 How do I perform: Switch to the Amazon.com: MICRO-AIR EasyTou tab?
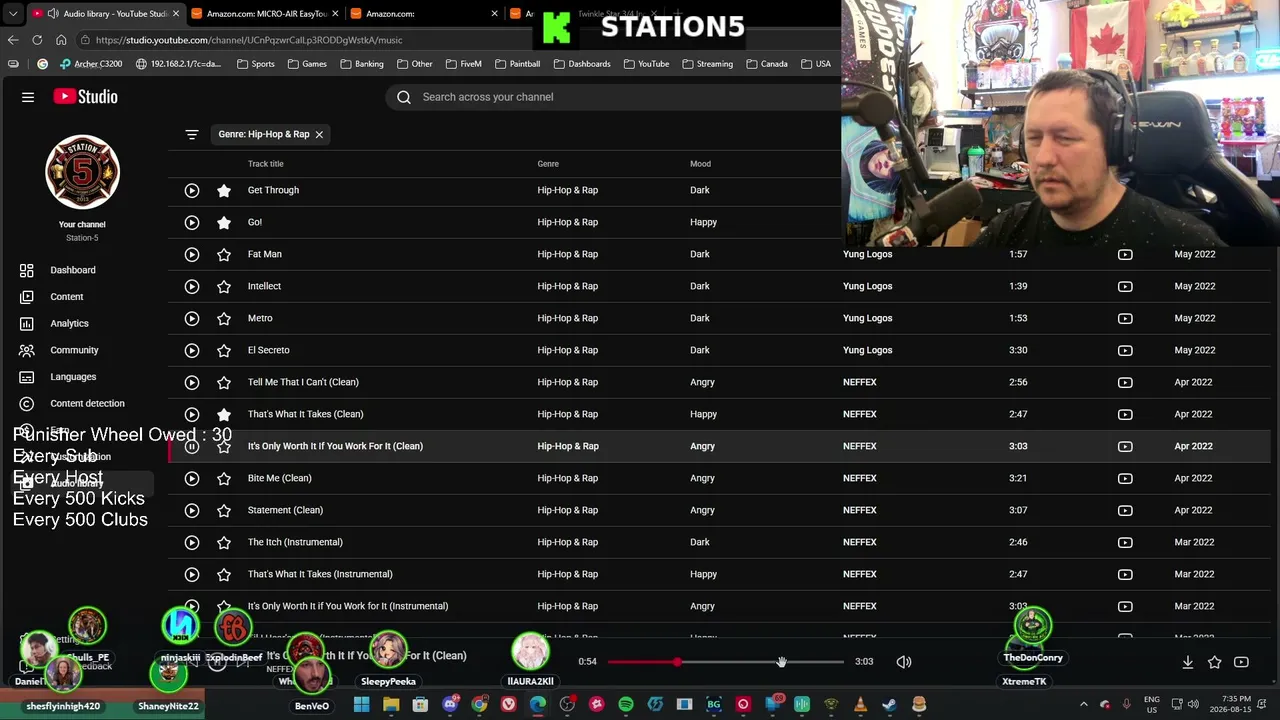pos(264,14)
